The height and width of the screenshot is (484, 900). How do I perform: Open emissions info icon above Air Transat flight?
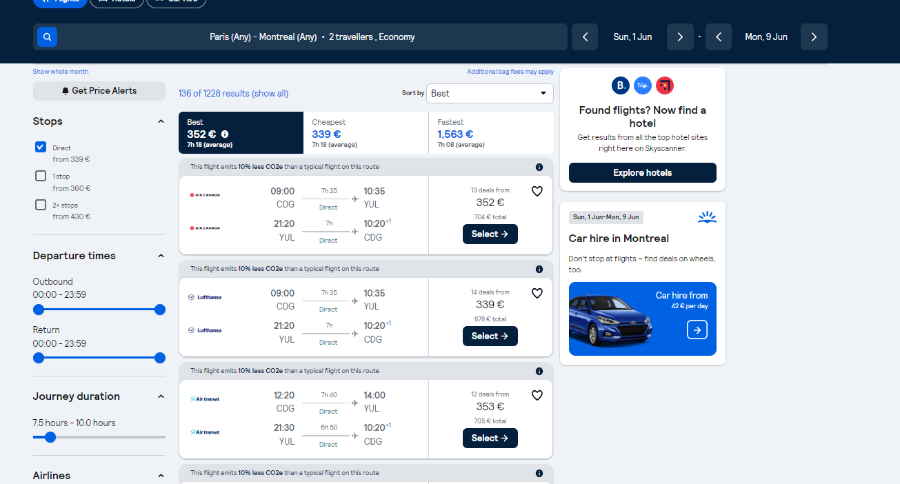[539, 371]
